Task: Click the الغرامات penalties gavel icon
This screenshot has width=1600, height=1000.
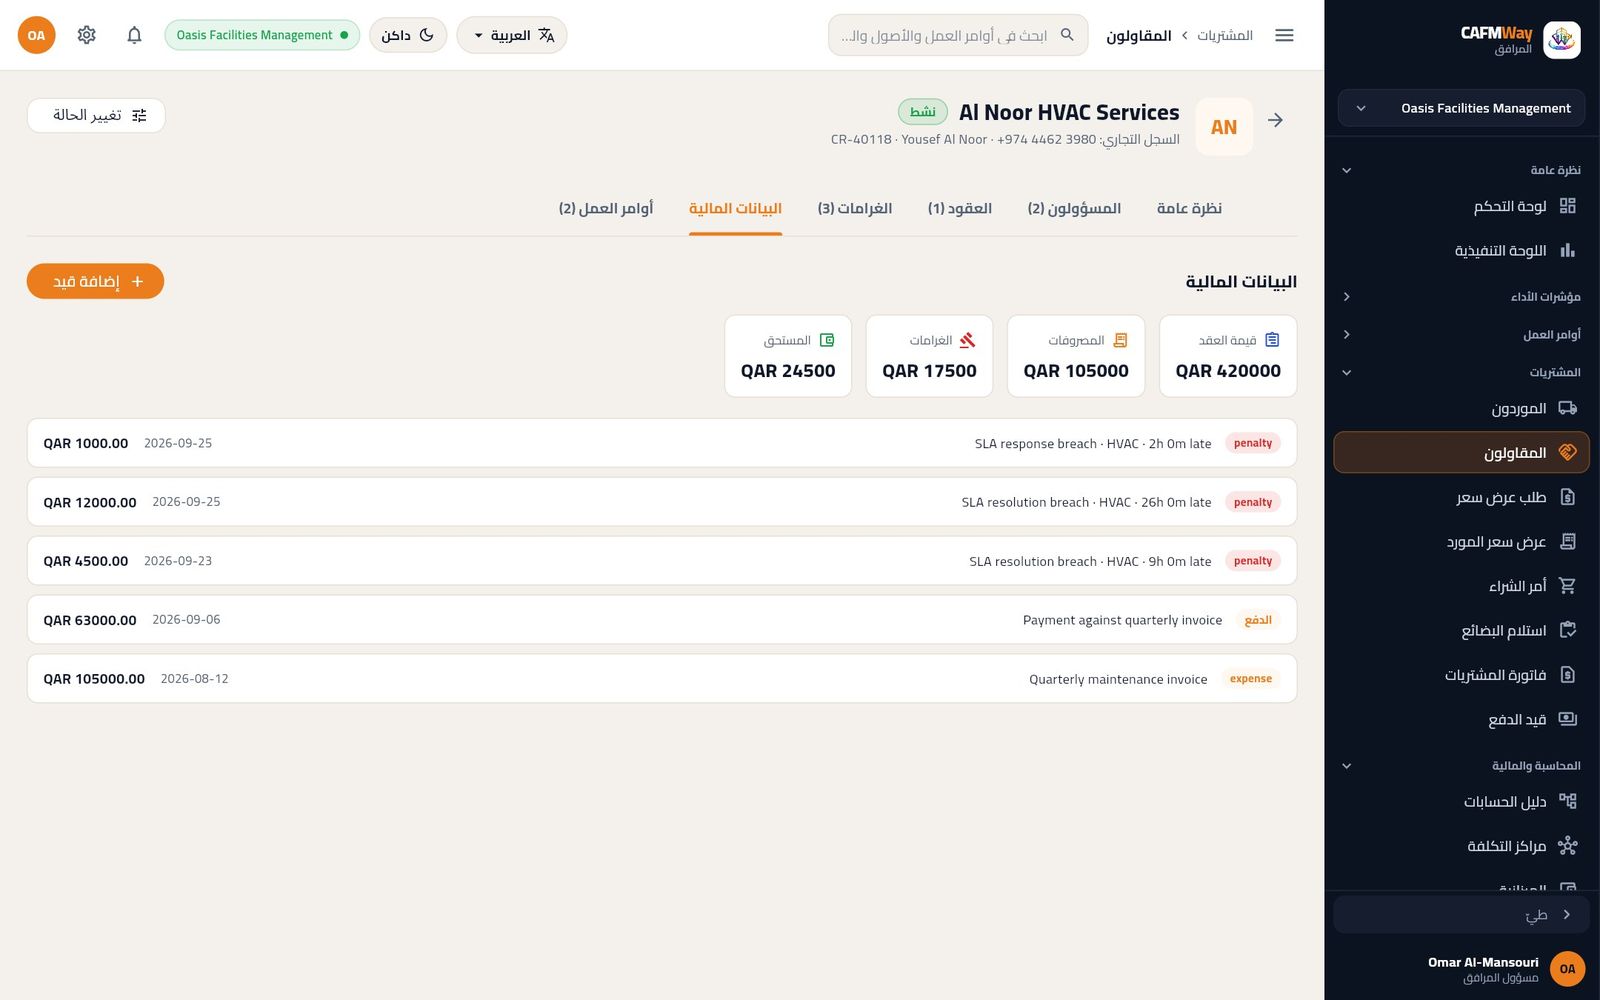Action: coord(967,340)
